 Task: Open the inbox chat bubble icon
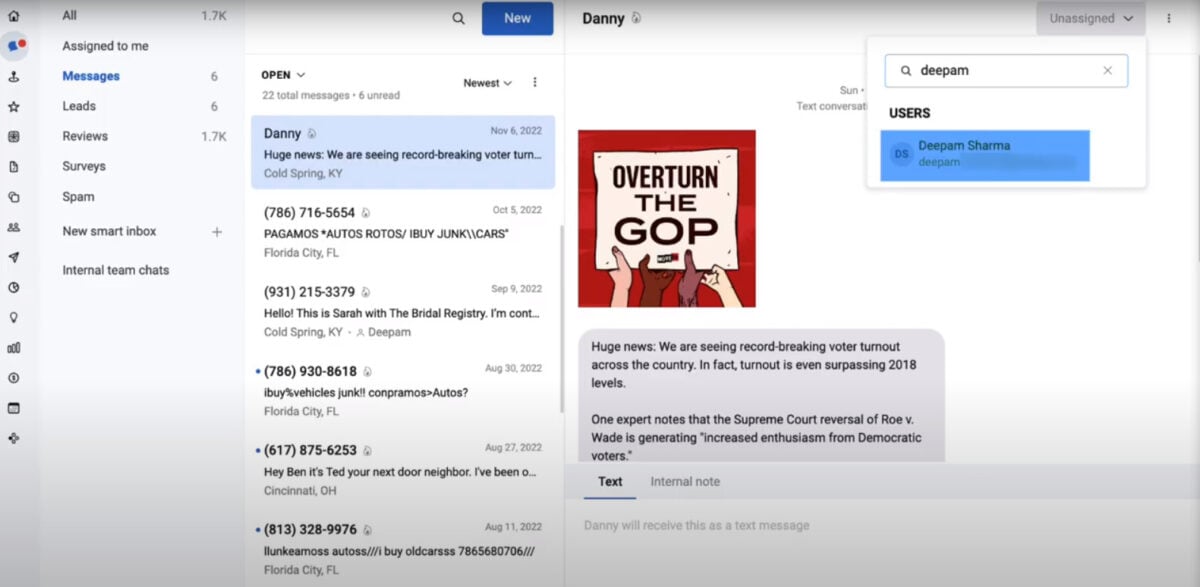[x=15, y=46]
